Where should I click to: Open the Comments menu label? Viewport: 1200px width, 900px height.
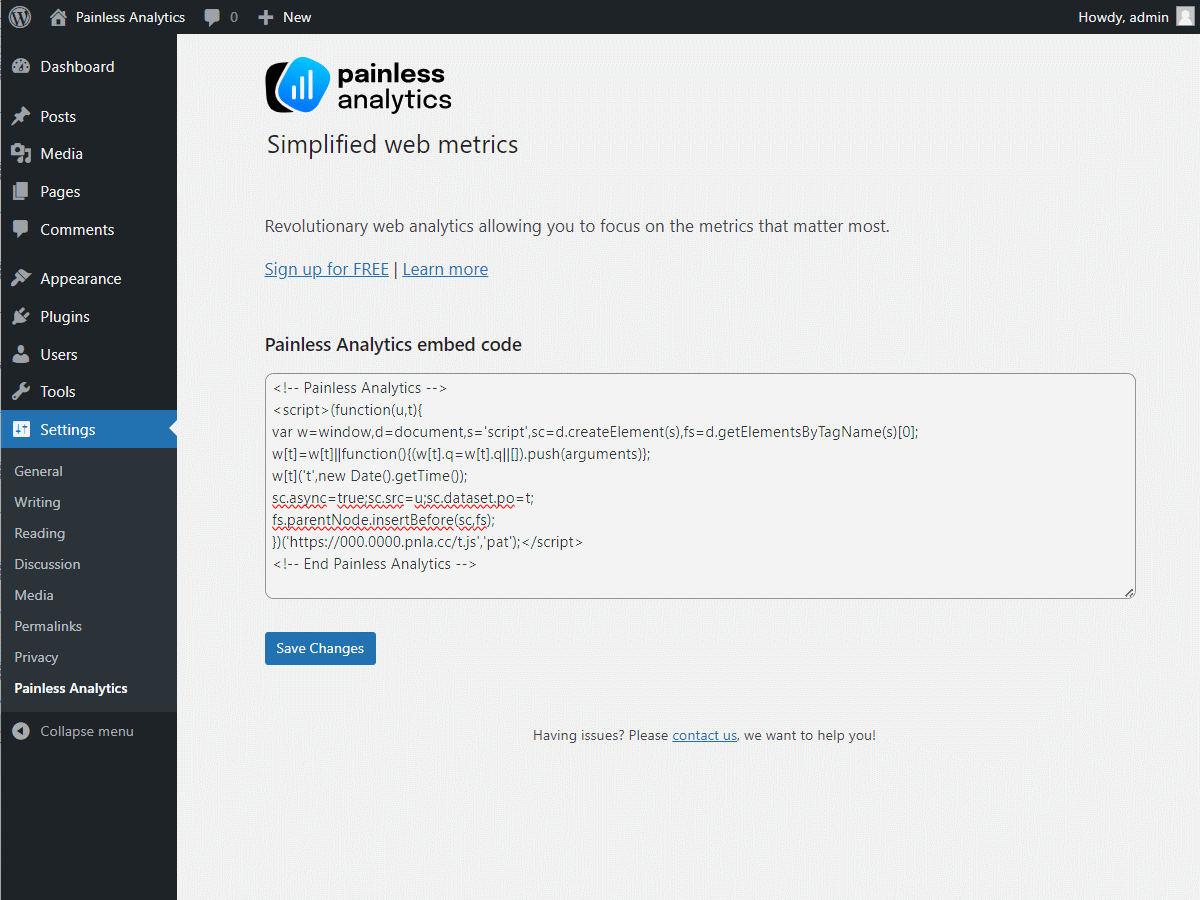[77, 230]
